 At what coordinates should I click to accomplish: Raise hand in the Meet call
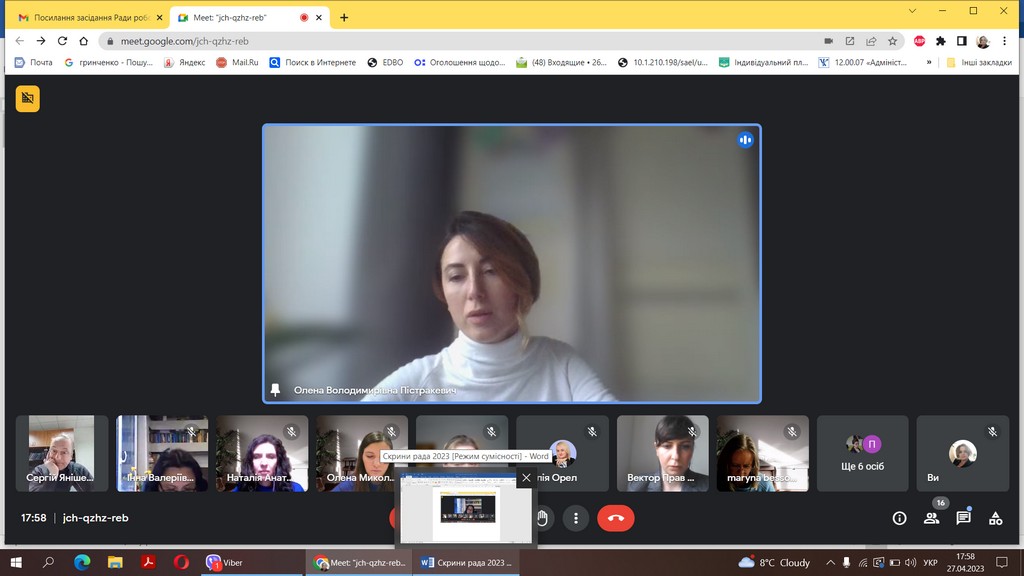543,518
